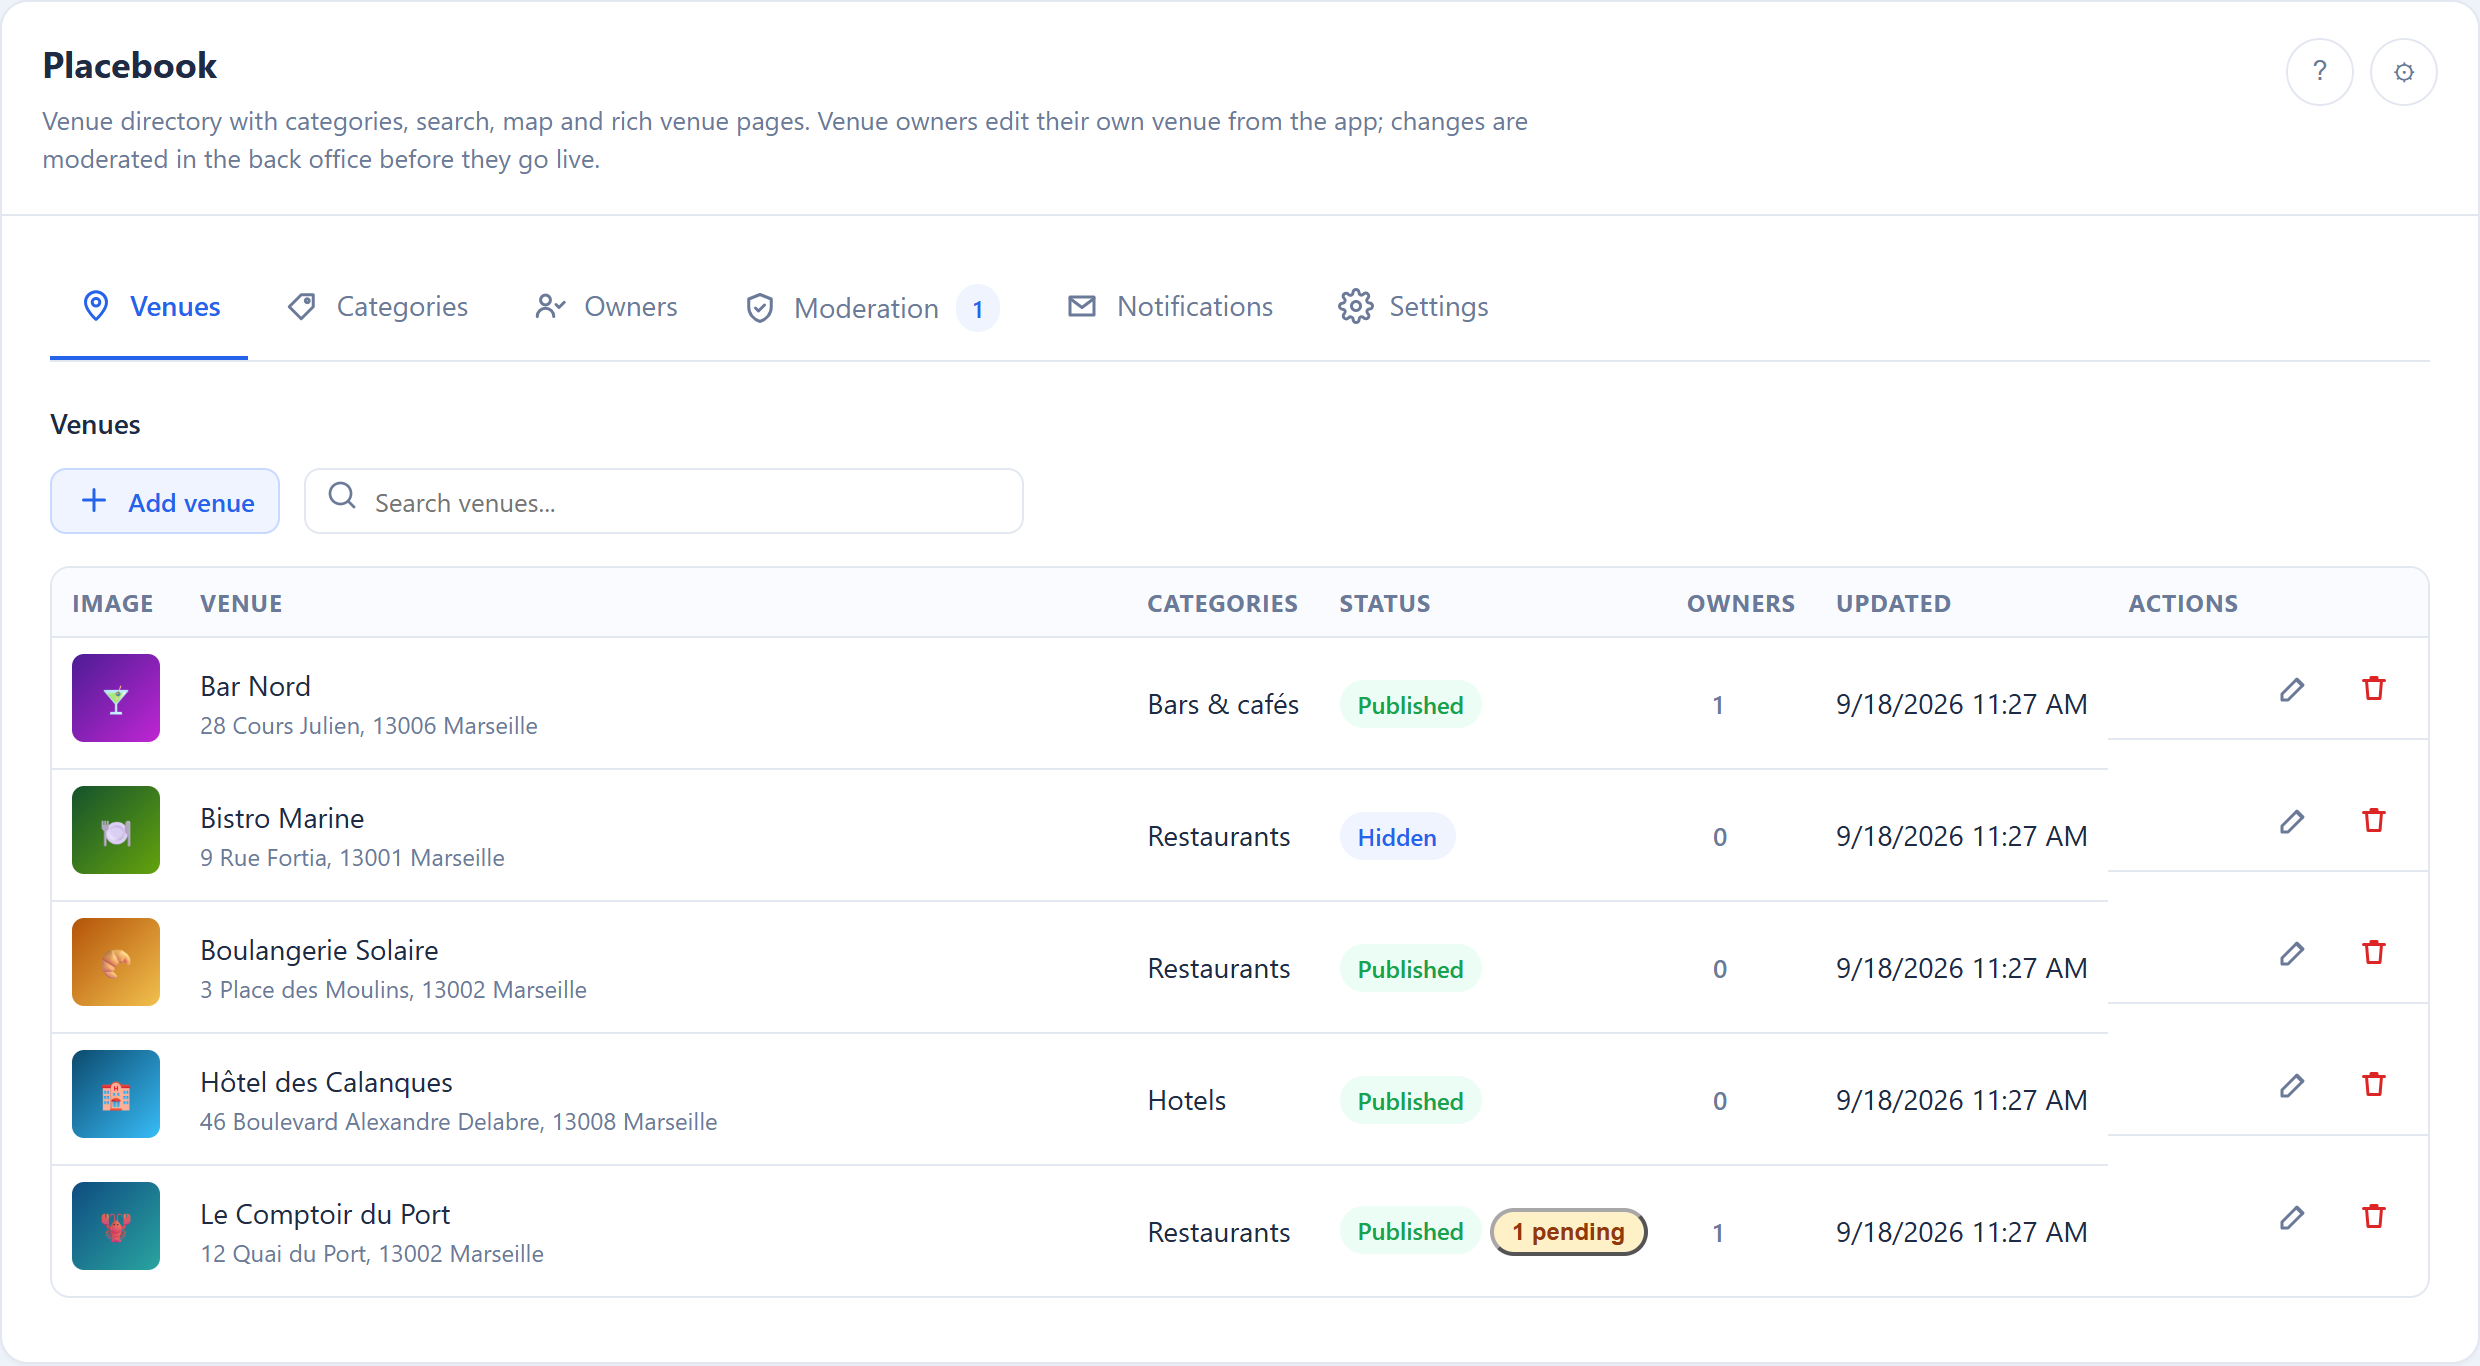
Task: Delete the Hôtel des Calanques venue
Action: pos(2374,1085)
